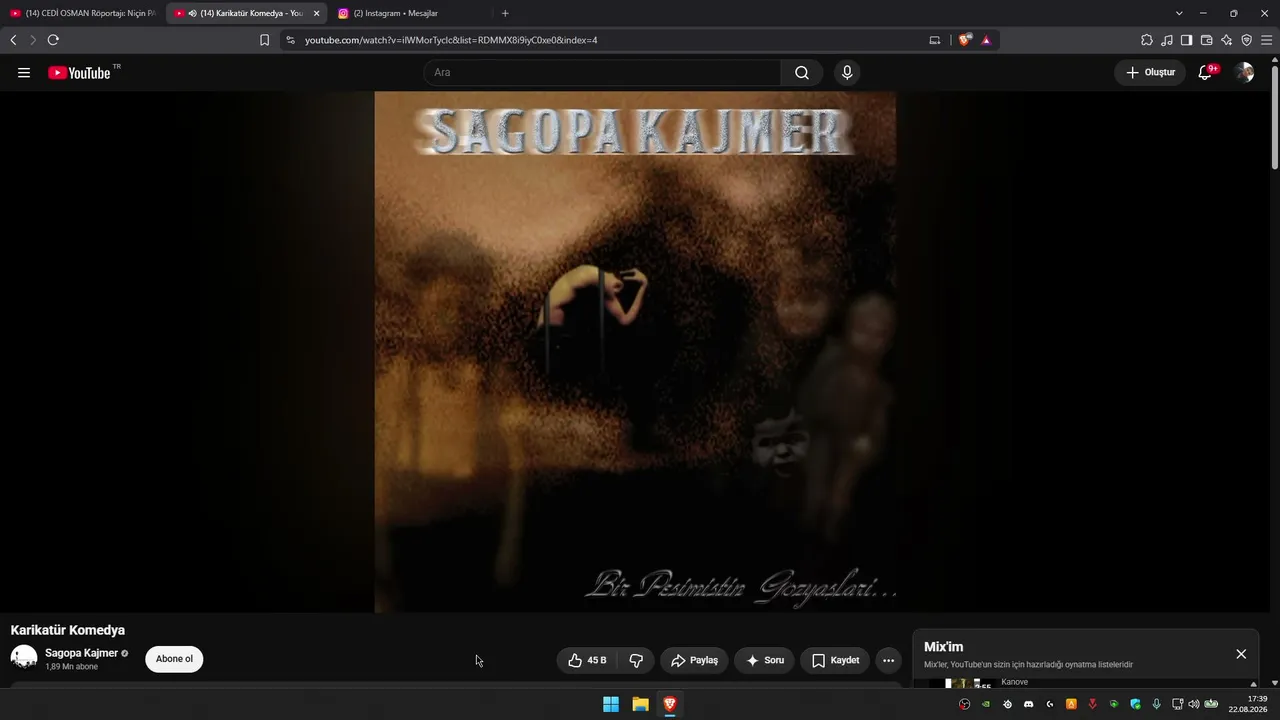Open more actions three-dot menu
The width and height of the screenshot is (1280, 720).
(x=888, y=660)
